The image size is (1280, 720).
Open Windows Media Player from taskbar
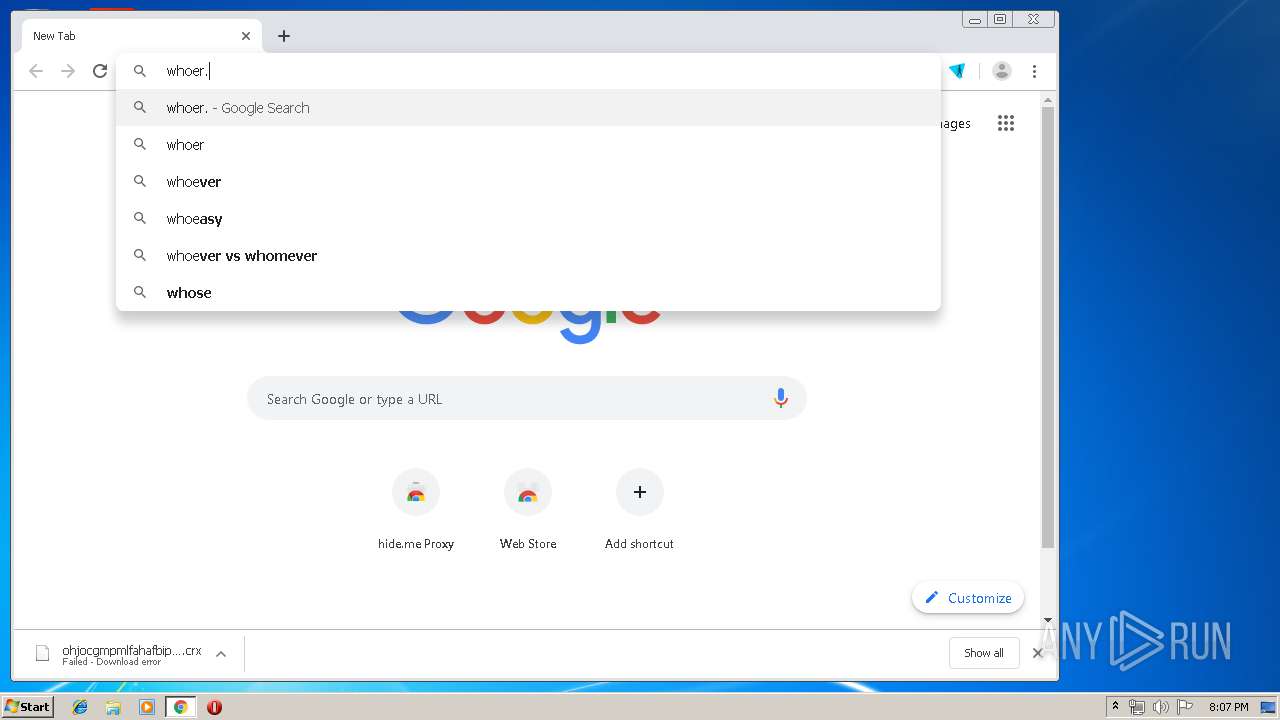(x=147, y=707)
